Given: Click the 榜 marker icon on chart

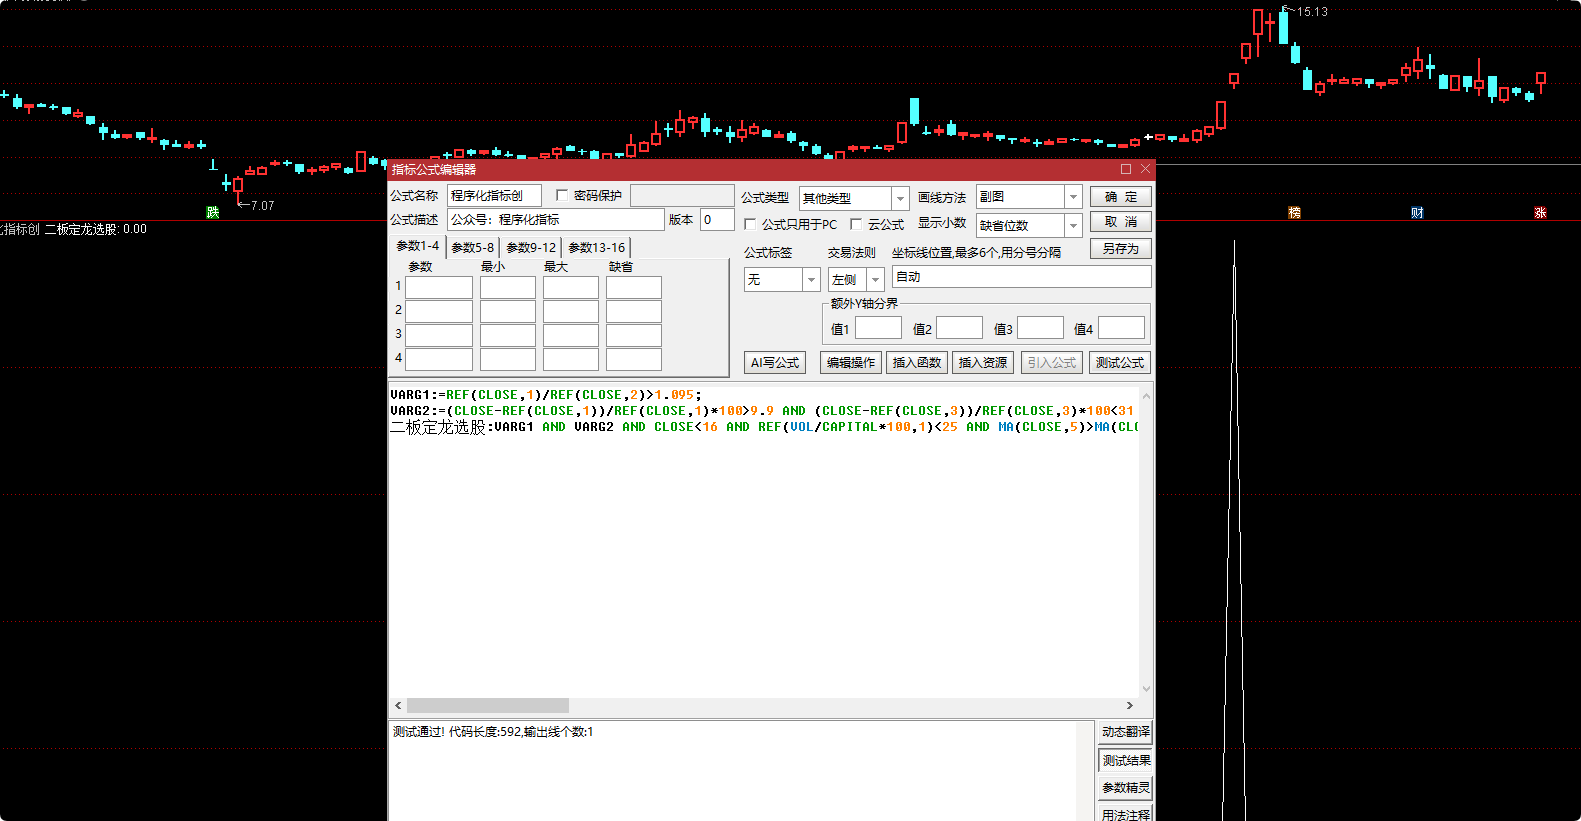Looking at the screenshot, I should [1294, 212].
